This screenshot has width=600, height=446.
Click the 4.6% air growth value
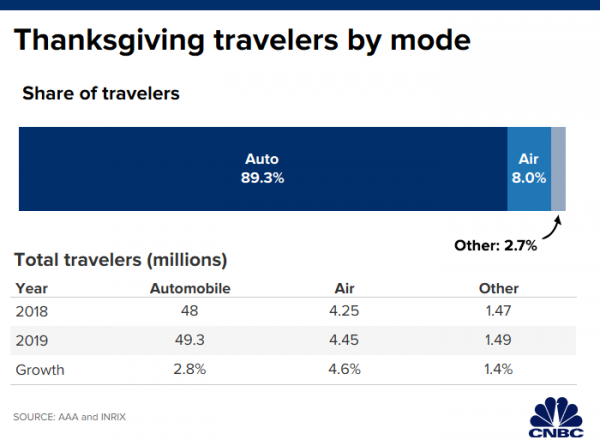345,369
